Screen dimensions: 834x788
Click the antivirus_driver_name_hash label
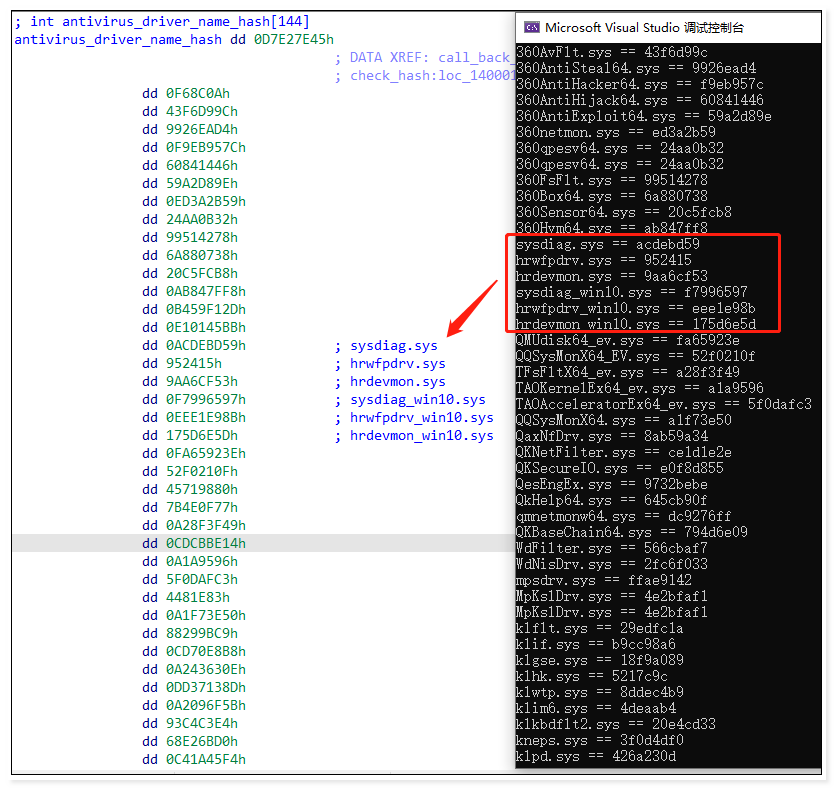click(118, 40)
